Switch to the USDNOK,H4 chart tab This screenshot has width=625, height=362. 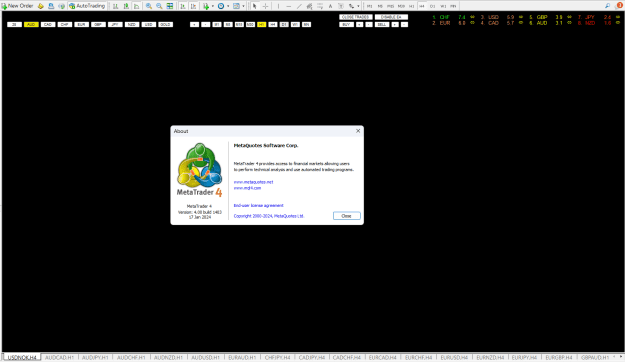[x=22, y=358]
